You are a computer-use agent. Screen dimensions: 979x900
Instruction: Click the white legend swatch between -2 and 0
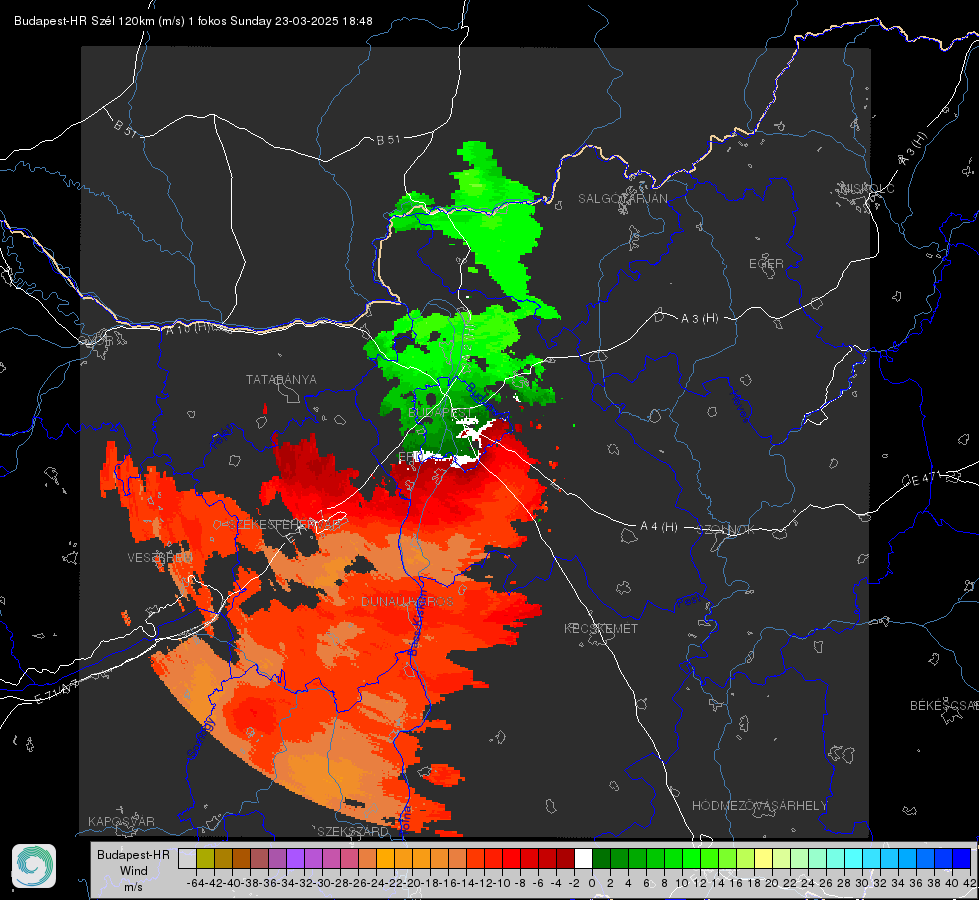[583, 858]
